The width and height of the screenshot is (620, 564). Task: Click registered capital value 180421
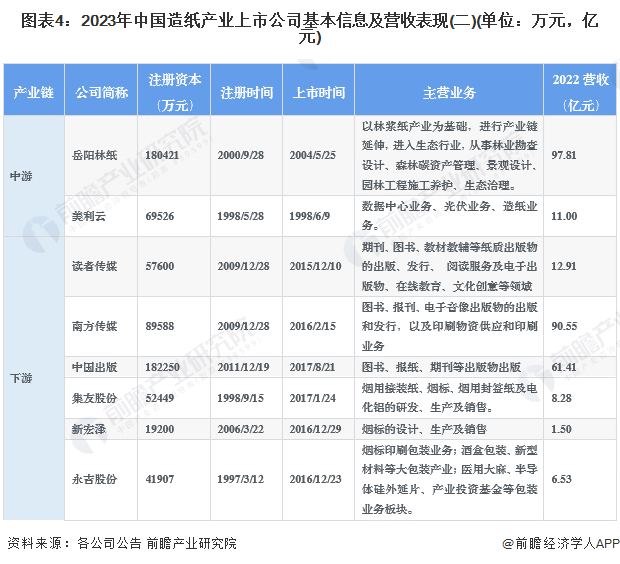[162, 155]
